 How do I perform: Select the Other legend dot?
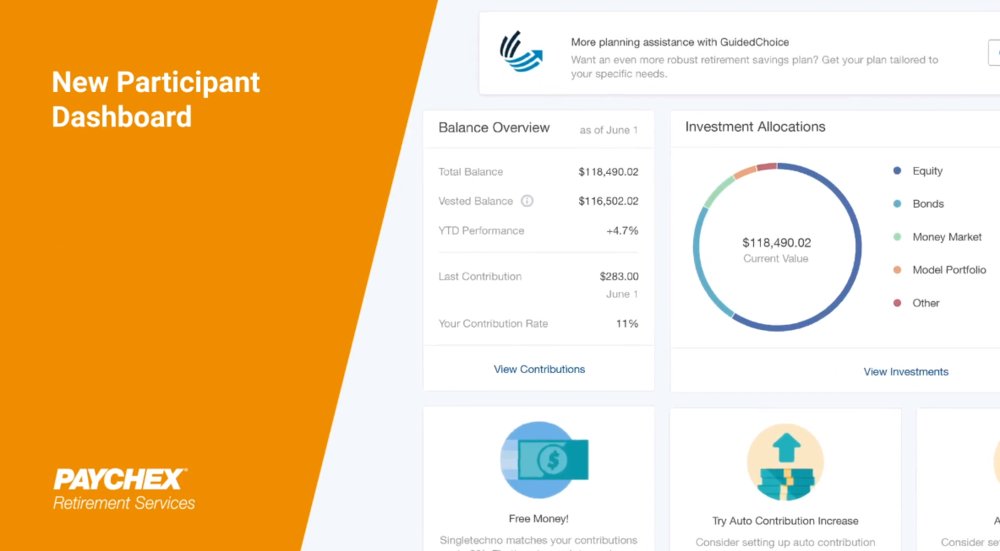coord(897,303)
